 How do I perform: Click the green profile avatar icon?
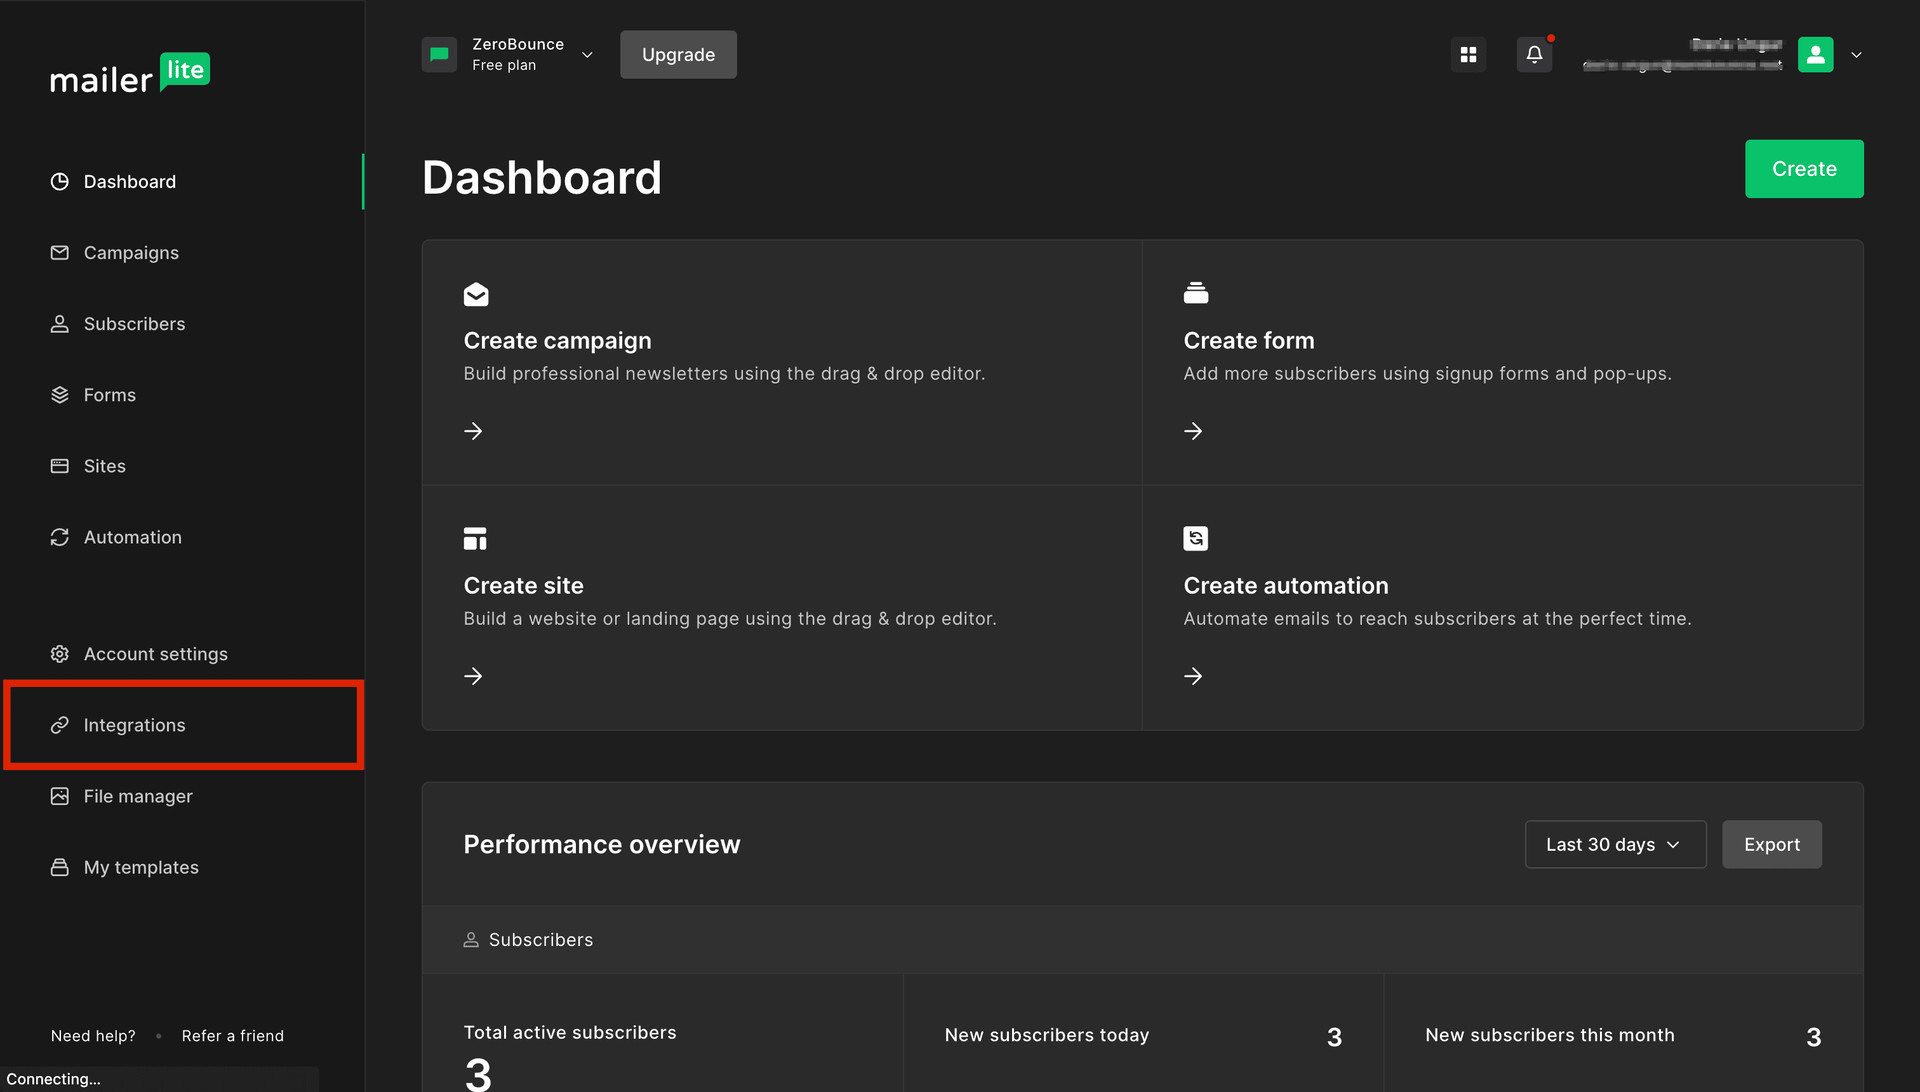(1815, 54)
